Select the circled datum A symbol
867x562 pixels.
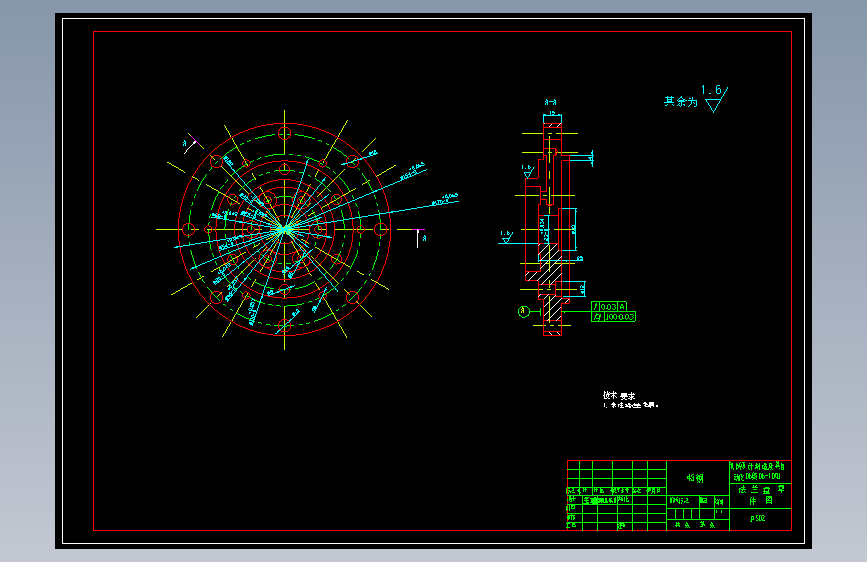[x=524, y=312]
